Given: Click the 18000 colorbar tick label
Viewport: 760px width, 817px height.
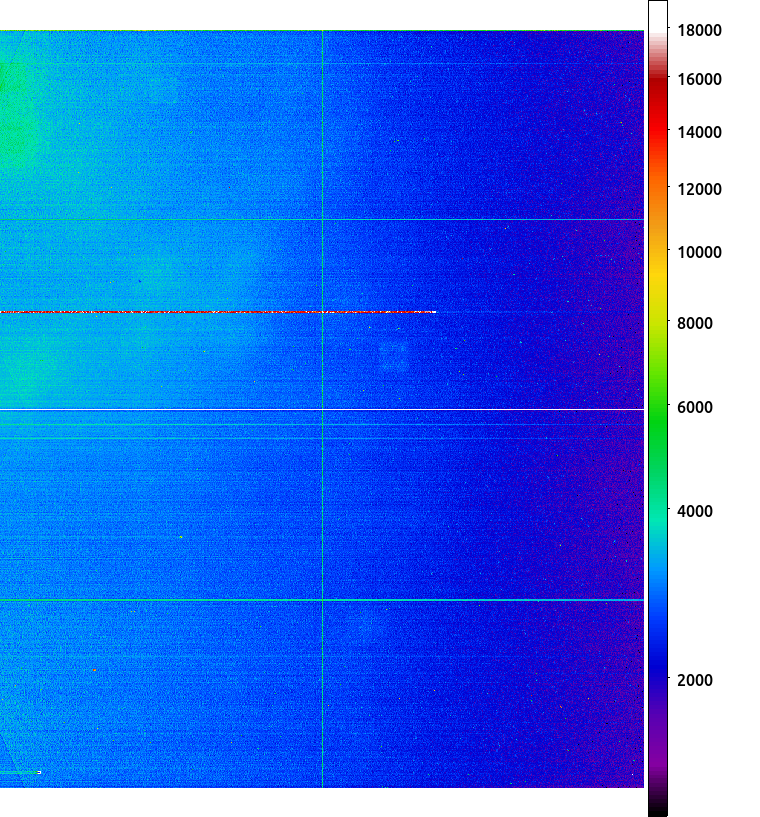Looking at the screenshot, I should tap(699, 30).
